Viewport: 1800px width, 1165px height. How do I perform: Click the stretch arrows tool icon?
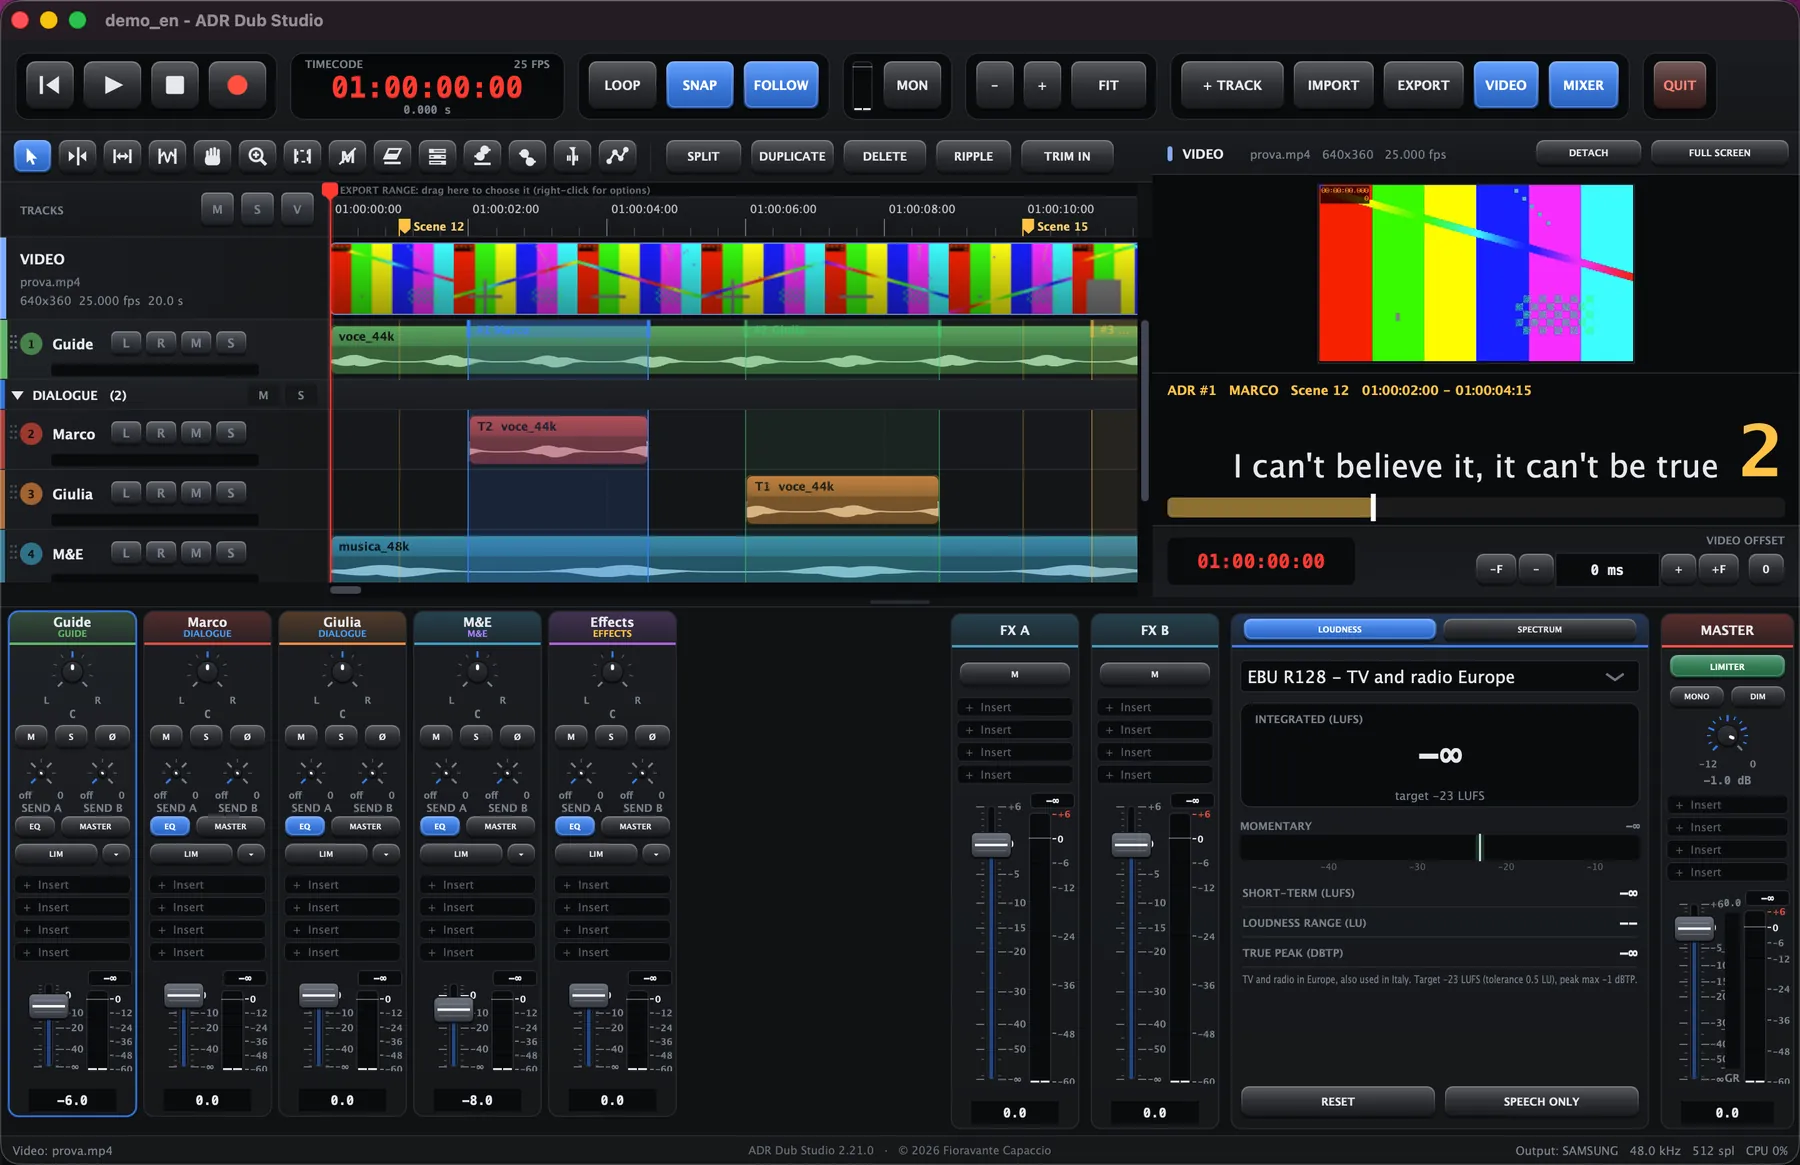[x=122, y=156]
